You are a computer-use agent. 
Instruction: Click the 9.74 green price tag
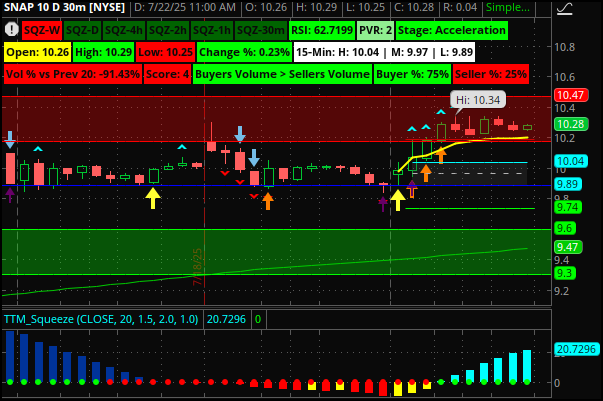pyautogui.click(x=568, y=207)
